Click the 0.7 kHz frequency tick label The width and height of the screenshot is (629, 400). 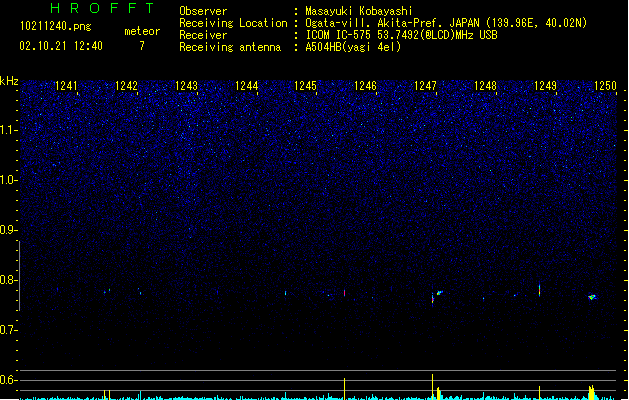(x=7, y=330)
